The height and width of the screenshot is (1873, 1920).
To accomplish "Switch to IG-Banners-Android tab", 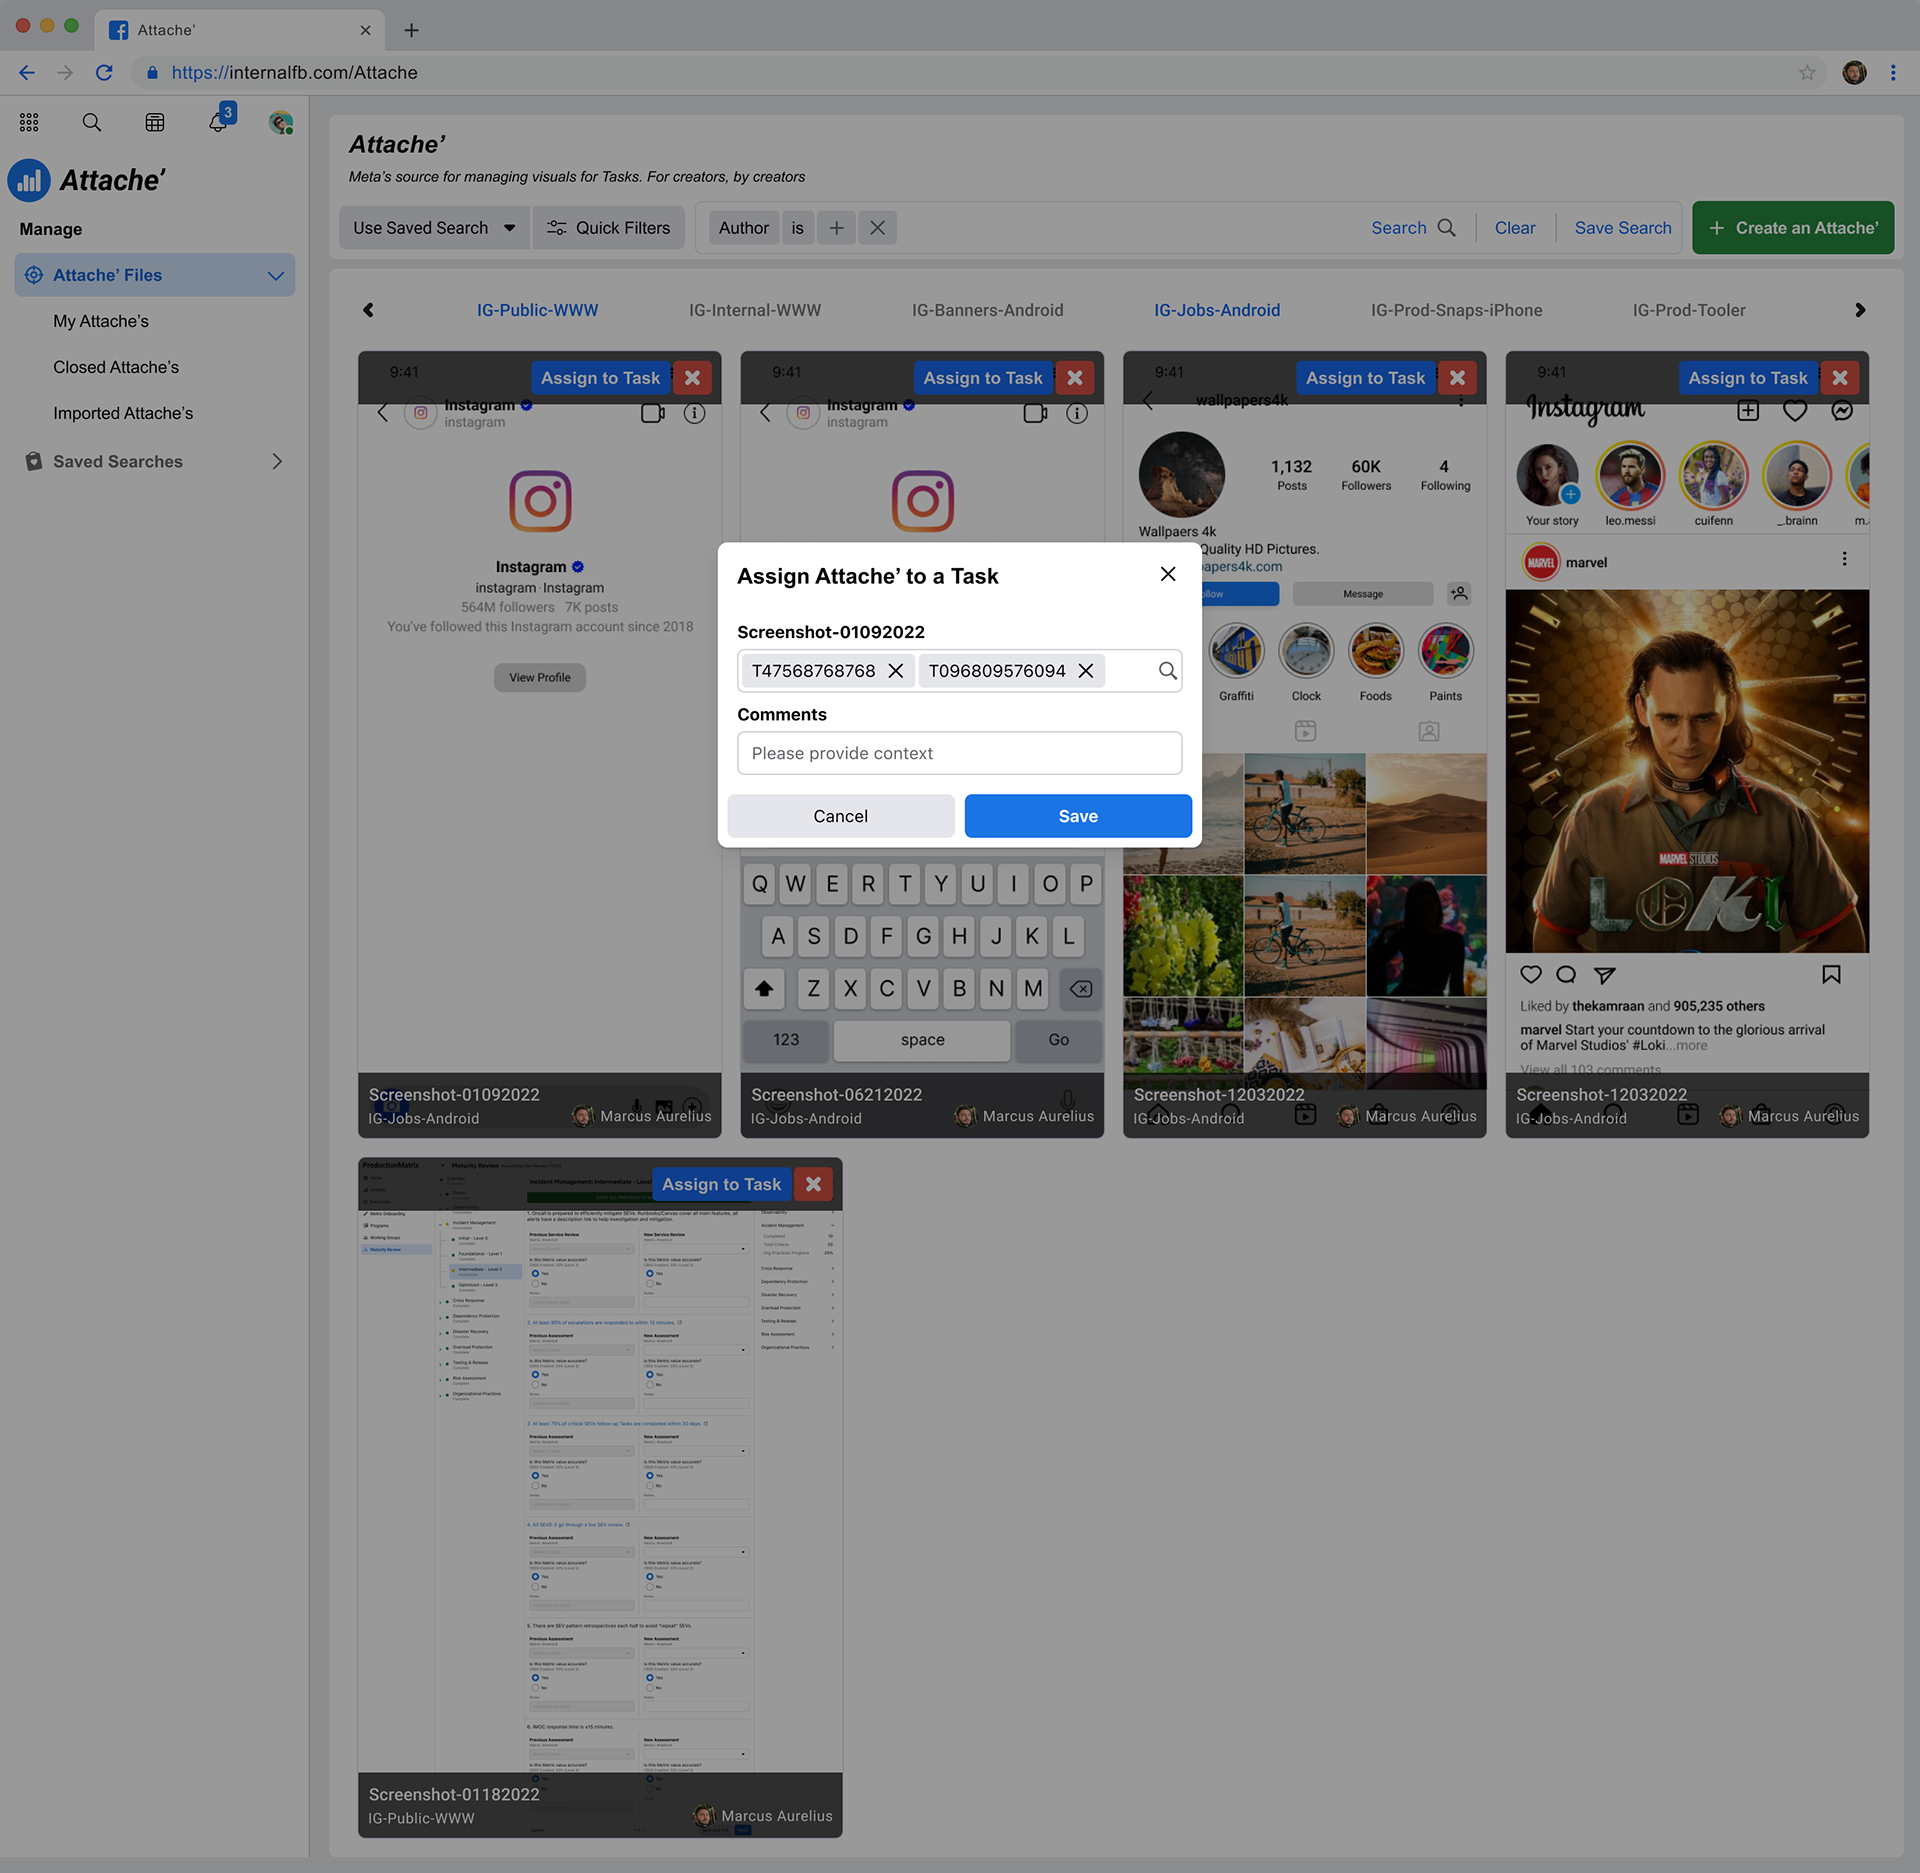I will coord(987,310).
